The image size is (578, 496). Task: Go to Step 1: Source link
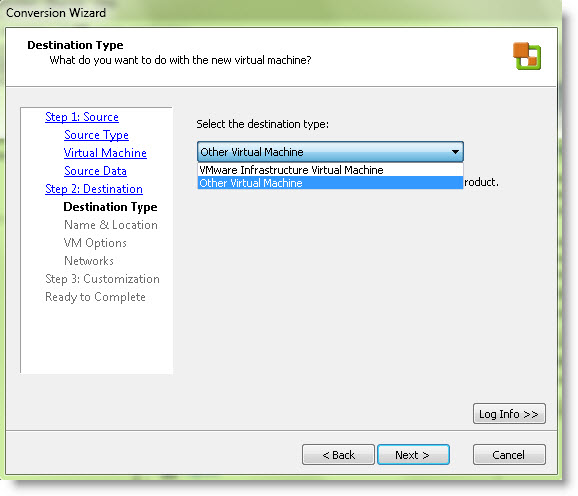pos(82,117)
